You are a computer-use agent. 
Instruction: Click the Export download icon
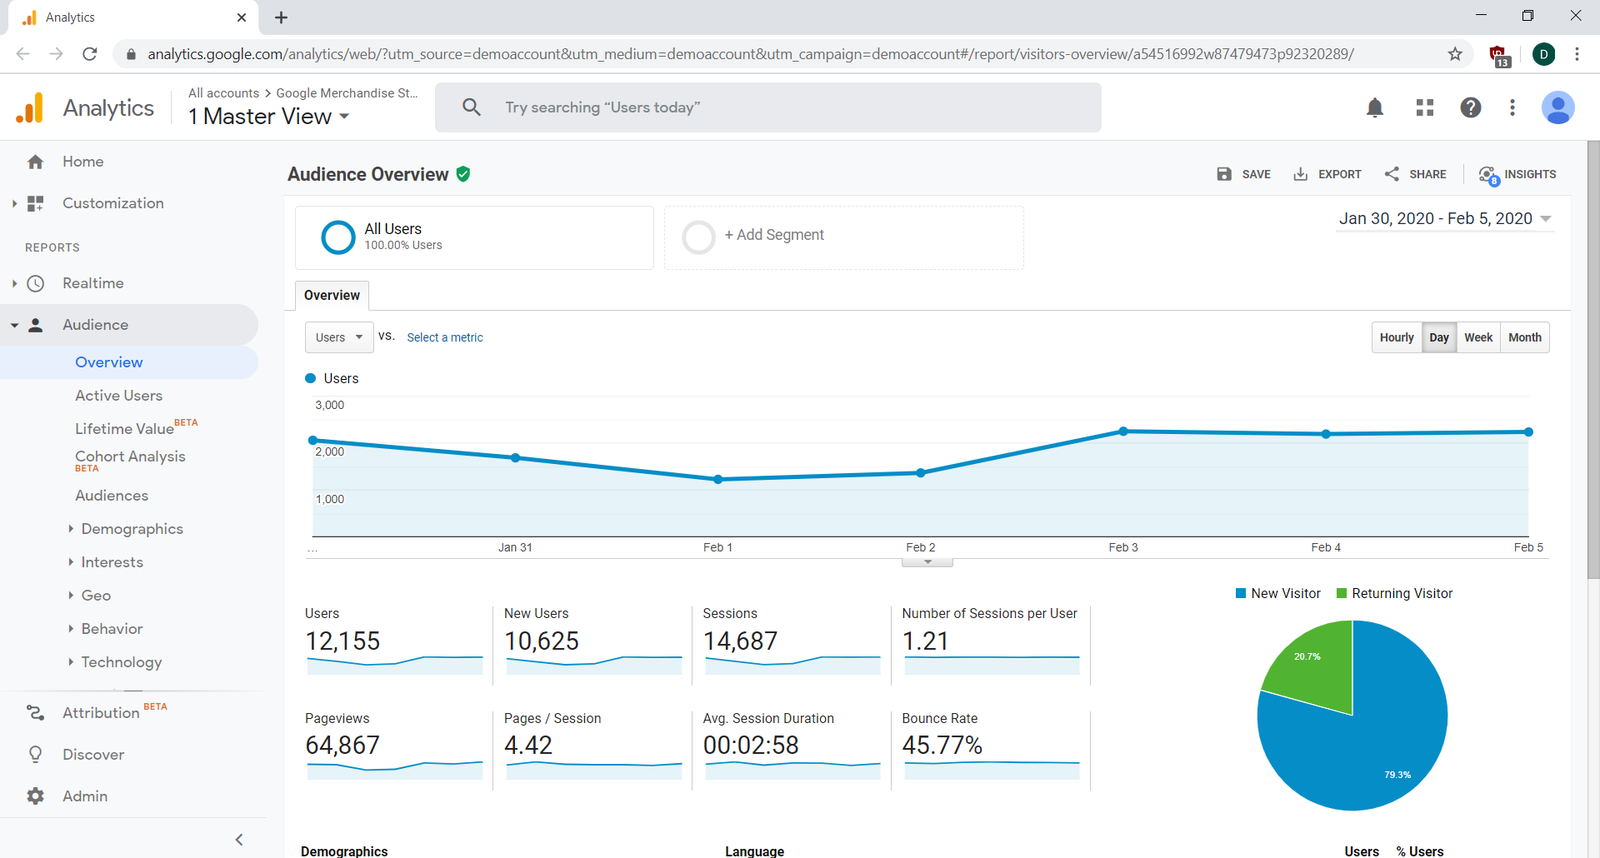tap(1300, 174)
